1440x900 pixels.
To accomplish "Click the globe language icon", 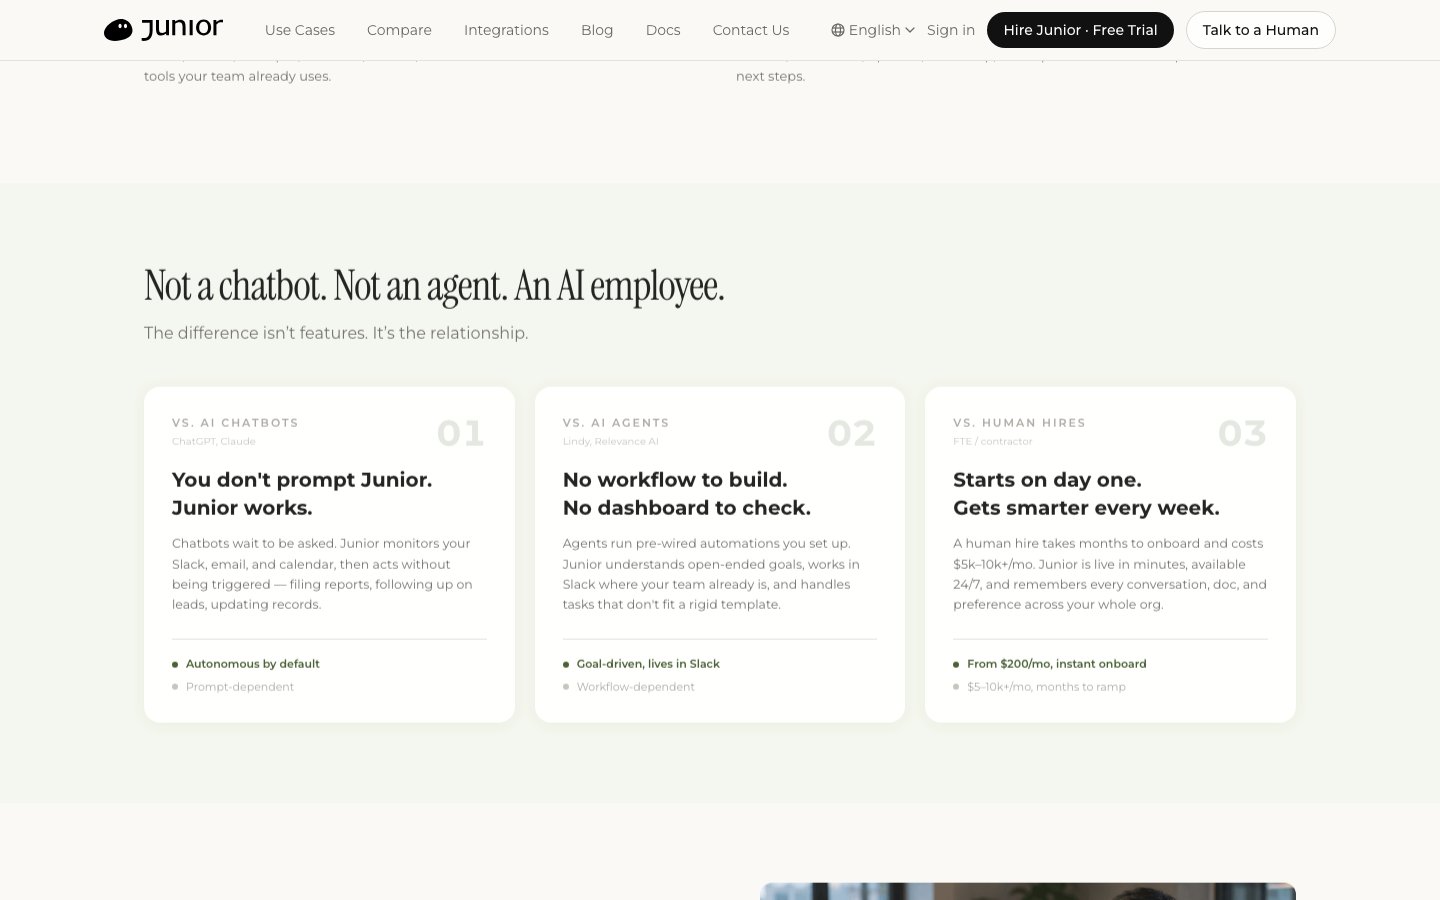I will tap(838, 30).
